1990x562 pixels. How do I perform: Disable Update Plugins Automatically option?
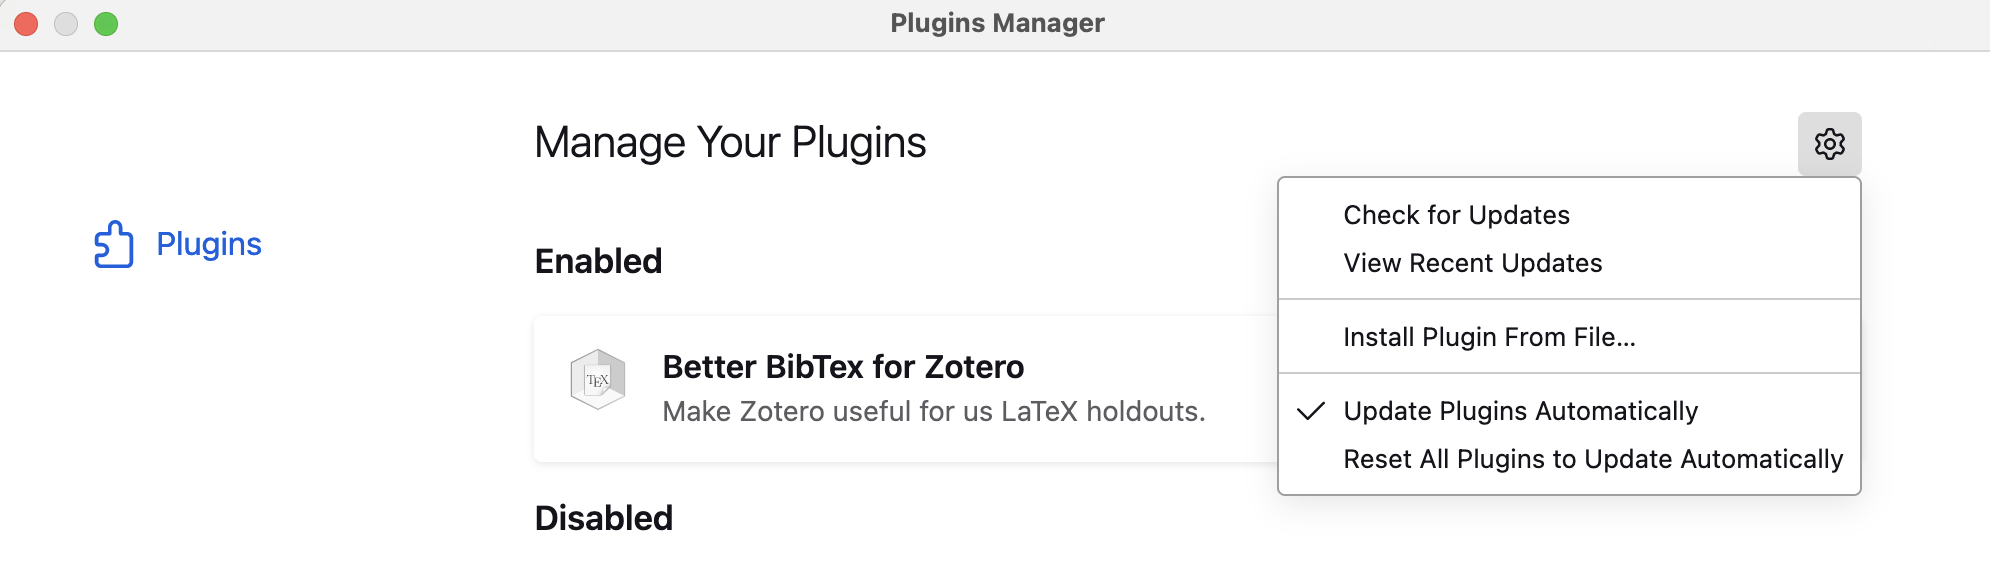coord(1520,411)
